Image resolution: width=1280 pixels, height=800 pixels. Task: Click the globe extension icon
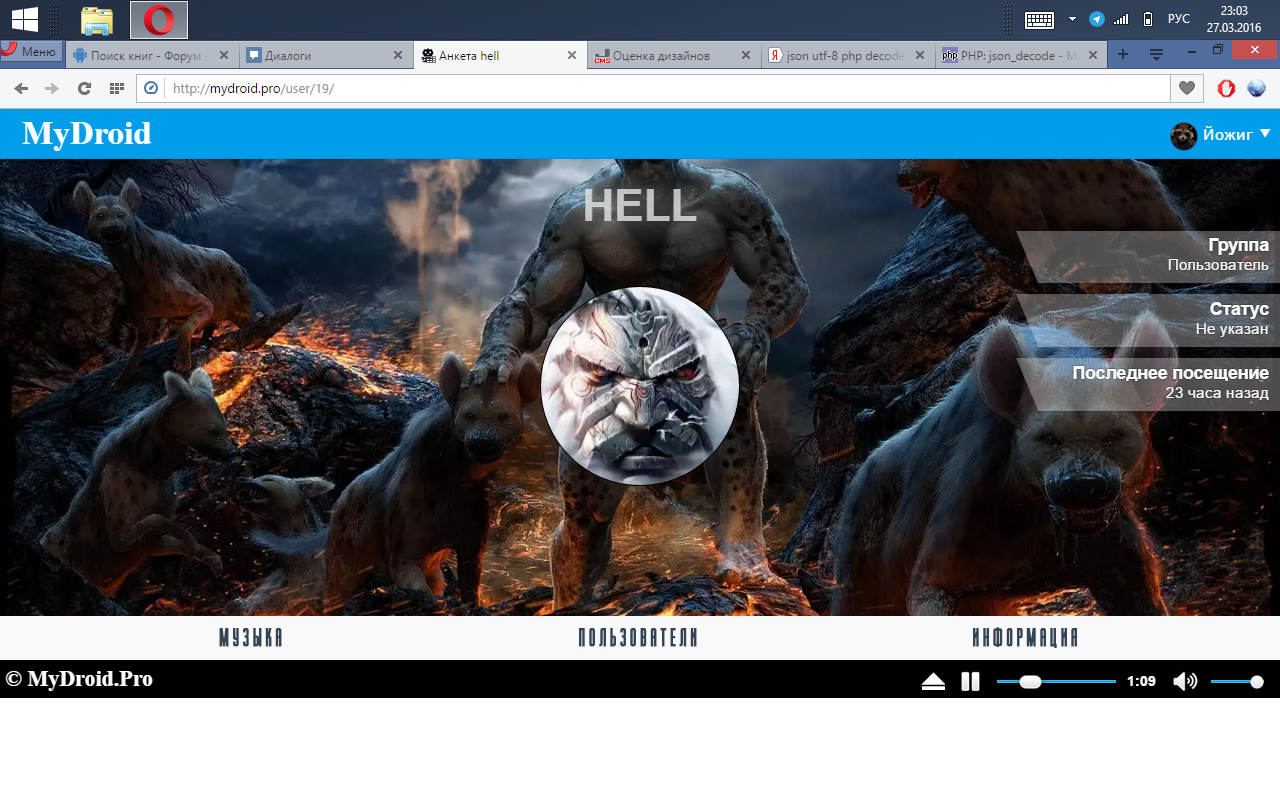[x=1257, y=88]
